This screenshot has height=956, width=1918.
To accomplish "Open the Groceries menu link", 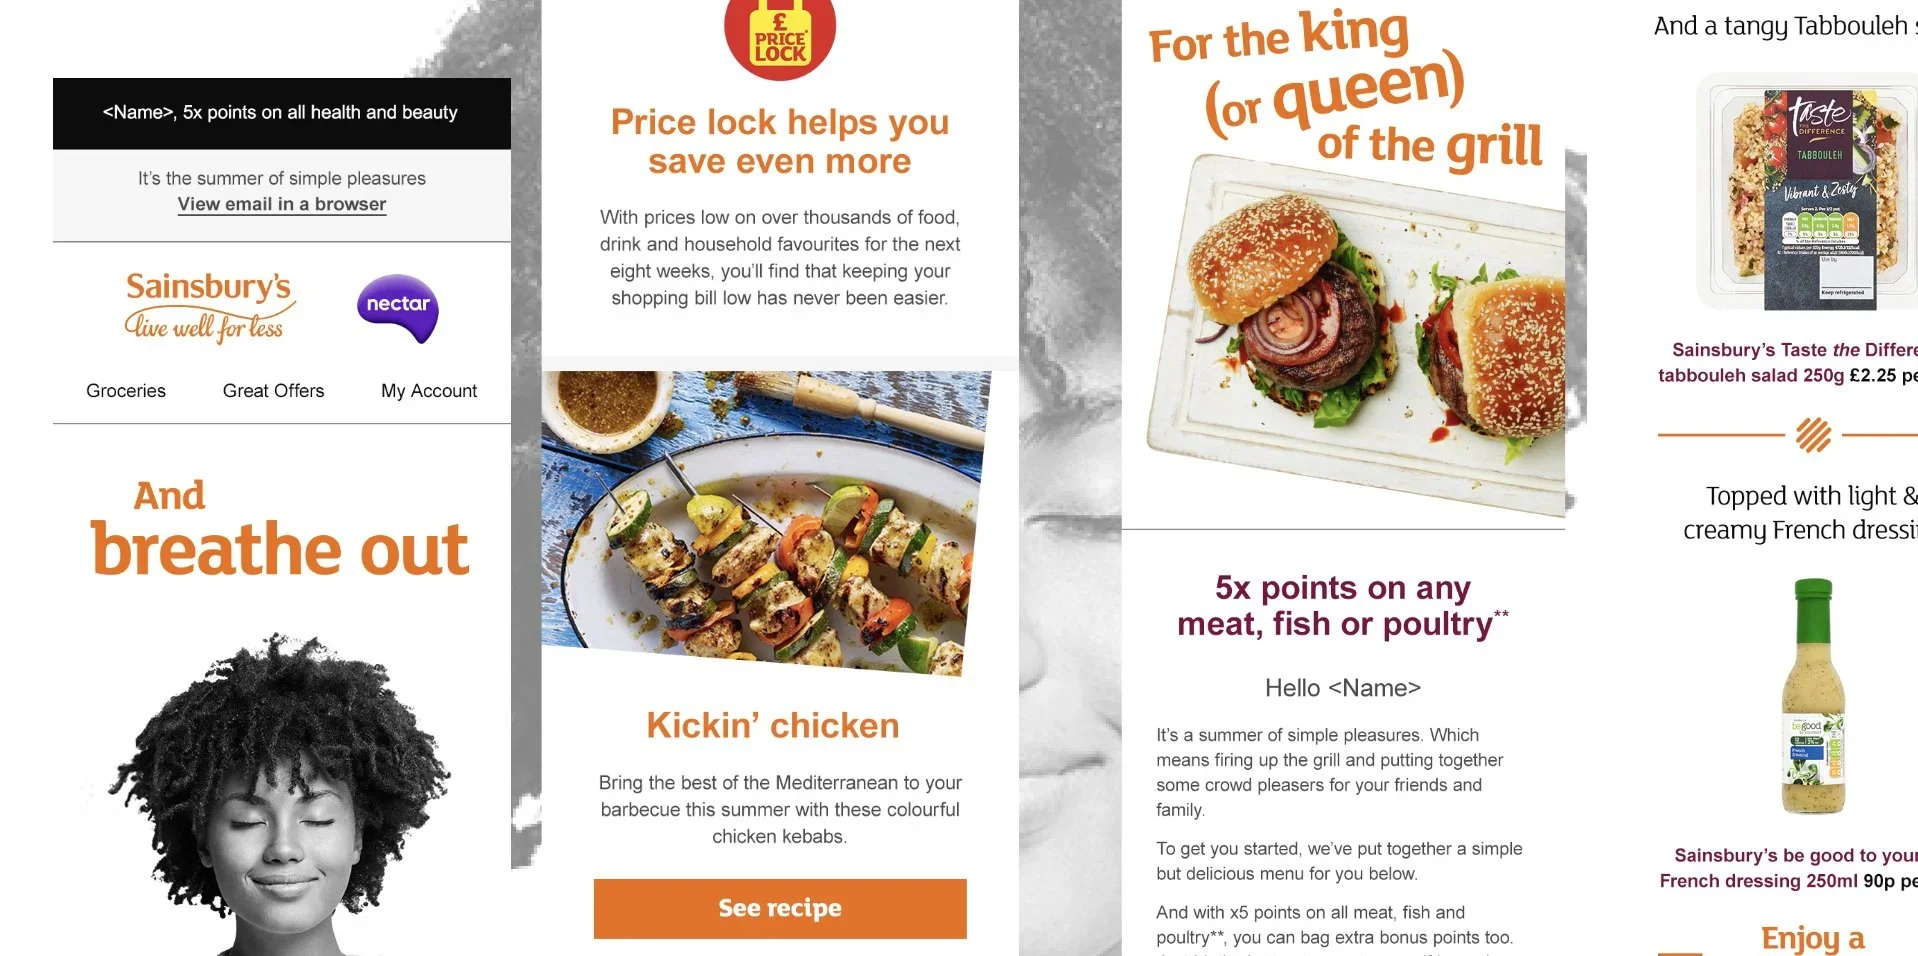I will pos(126,391).
